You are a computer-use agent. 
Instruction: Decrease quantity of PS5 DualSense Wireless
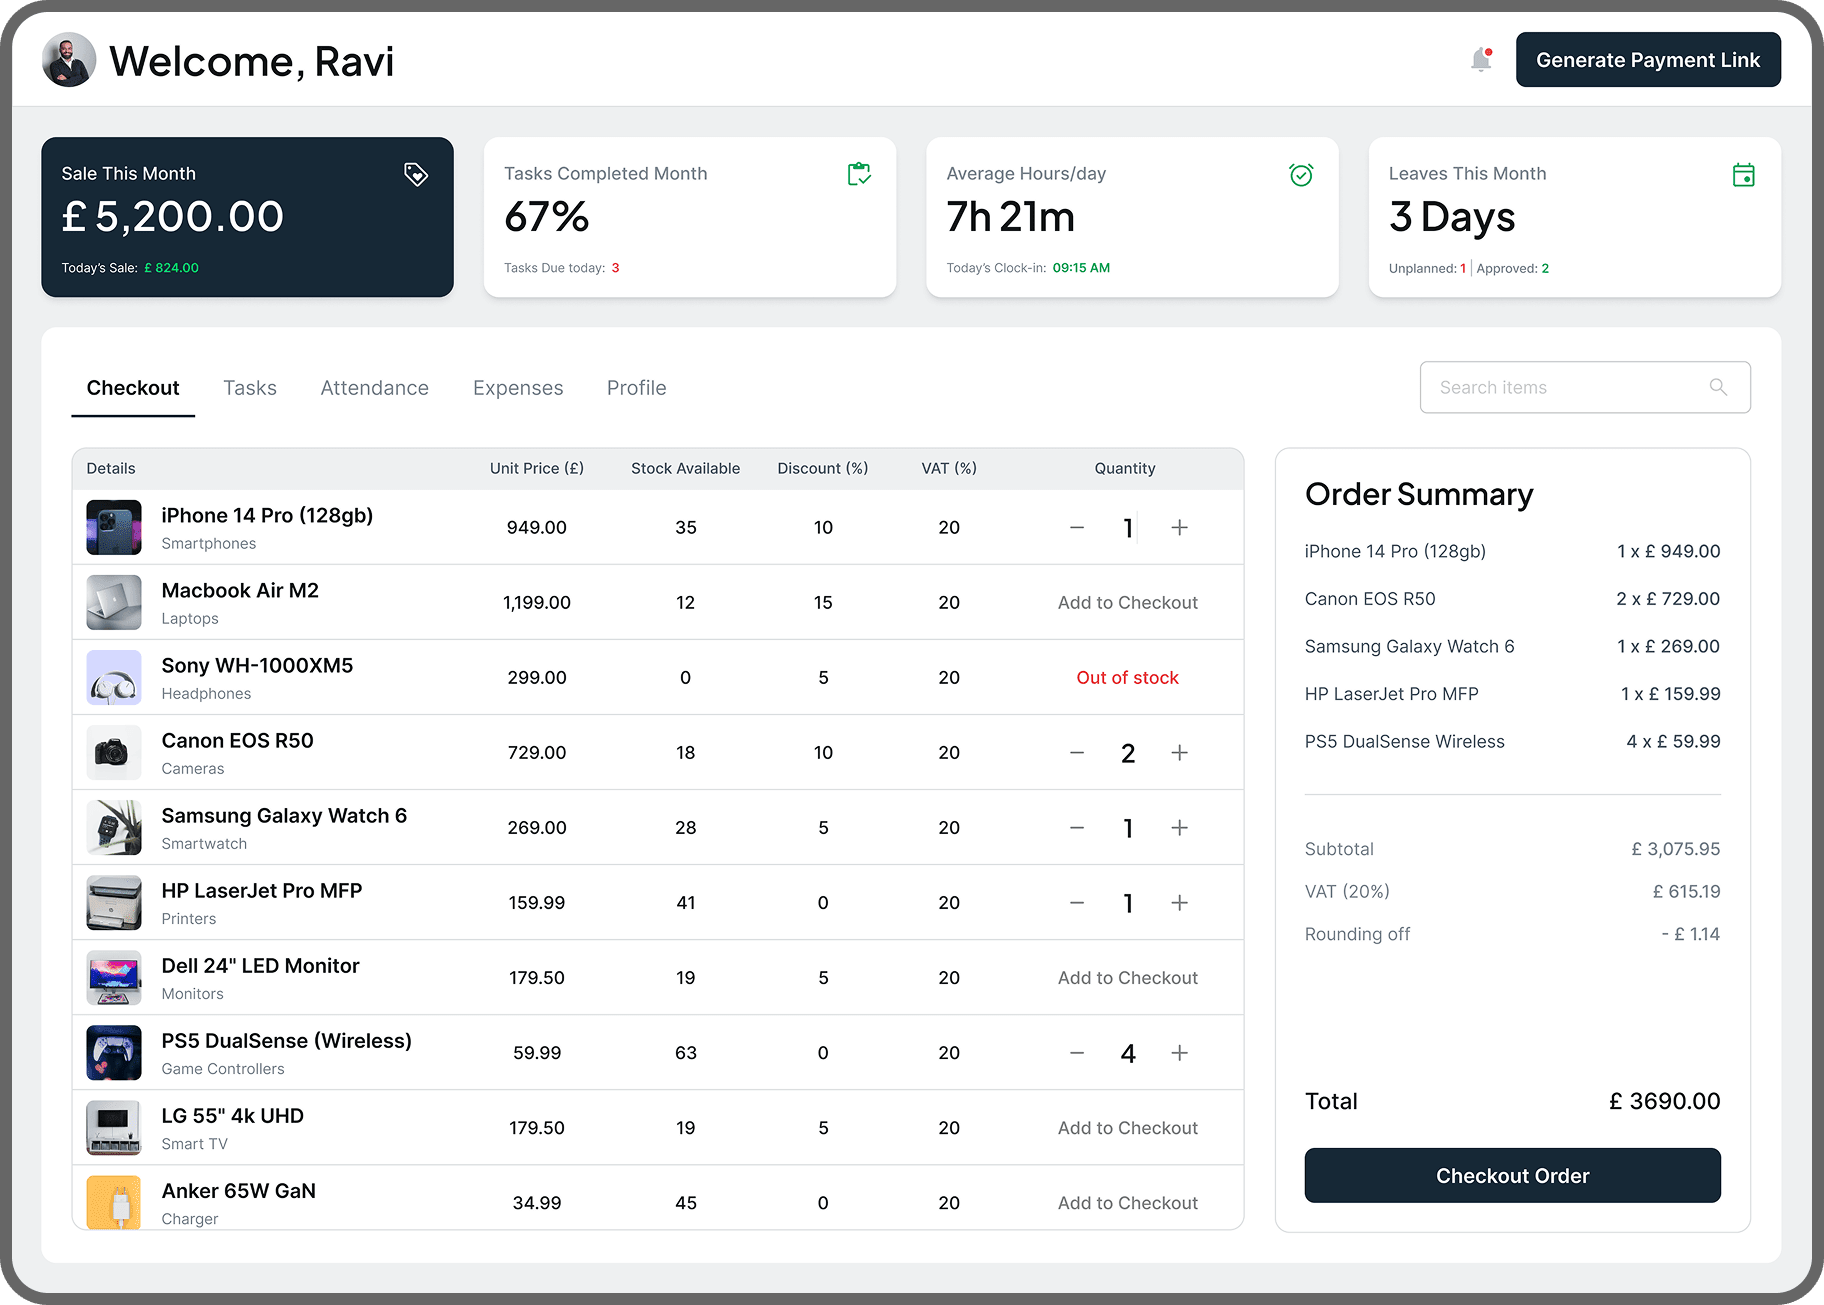1077,1052
